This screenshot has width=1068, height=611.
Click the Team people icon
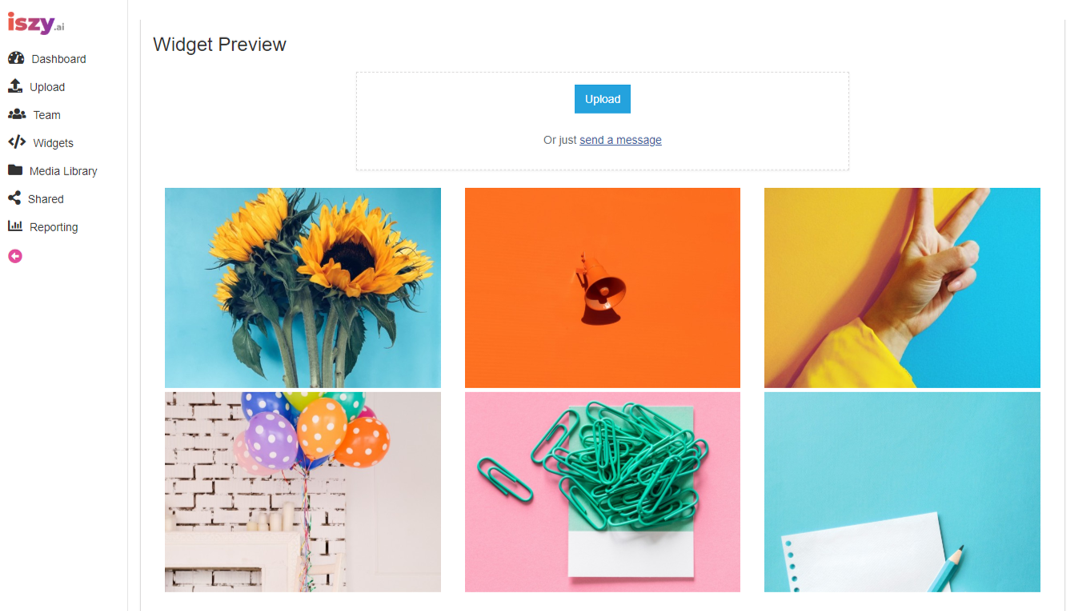[x=17, y=114]
